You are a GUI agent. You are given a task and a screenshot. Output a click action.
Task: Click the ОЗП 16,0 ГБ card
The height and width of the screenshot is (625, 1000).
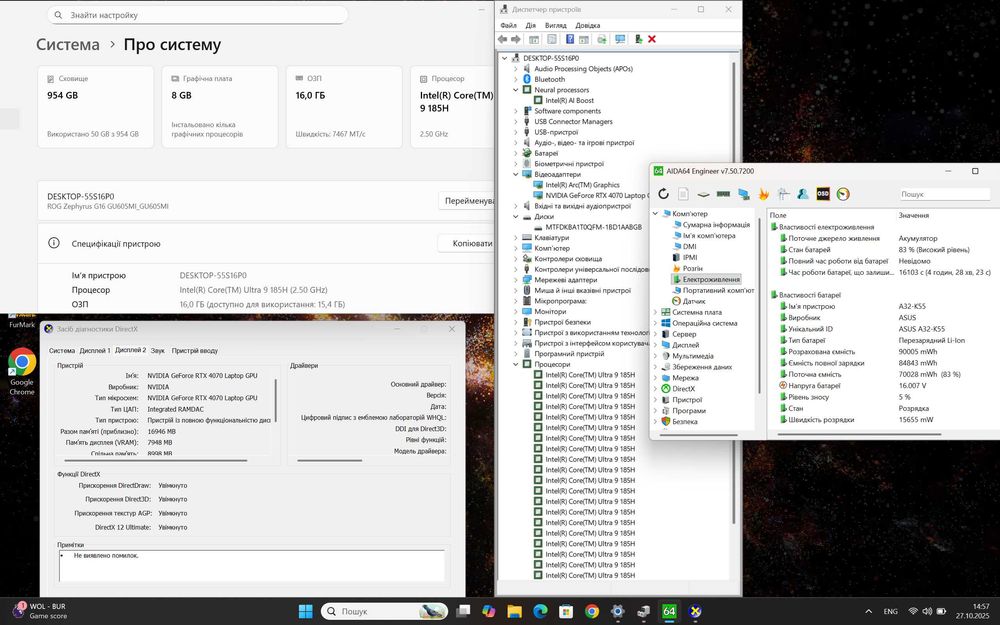(x=344, y=107)
